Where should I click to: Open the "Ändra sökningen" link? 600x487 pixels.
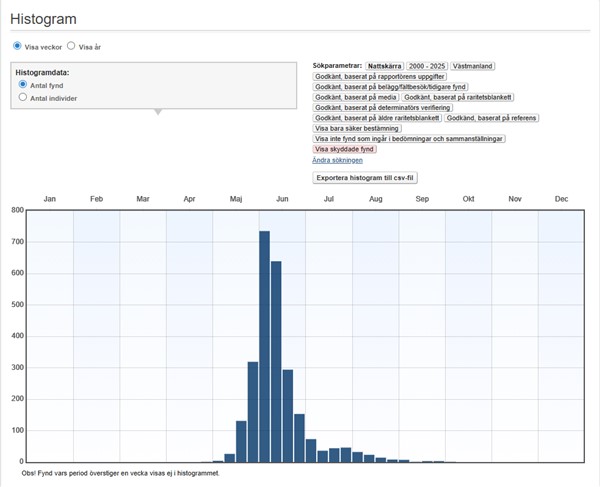pyautogui.click(x=338, y=160)
